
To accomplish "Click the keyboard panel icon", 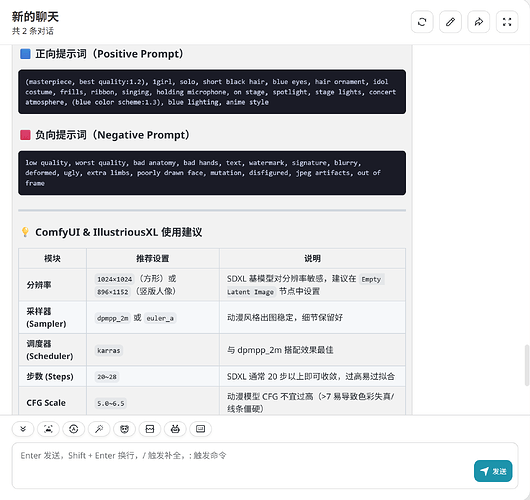I will click(200, 429).
